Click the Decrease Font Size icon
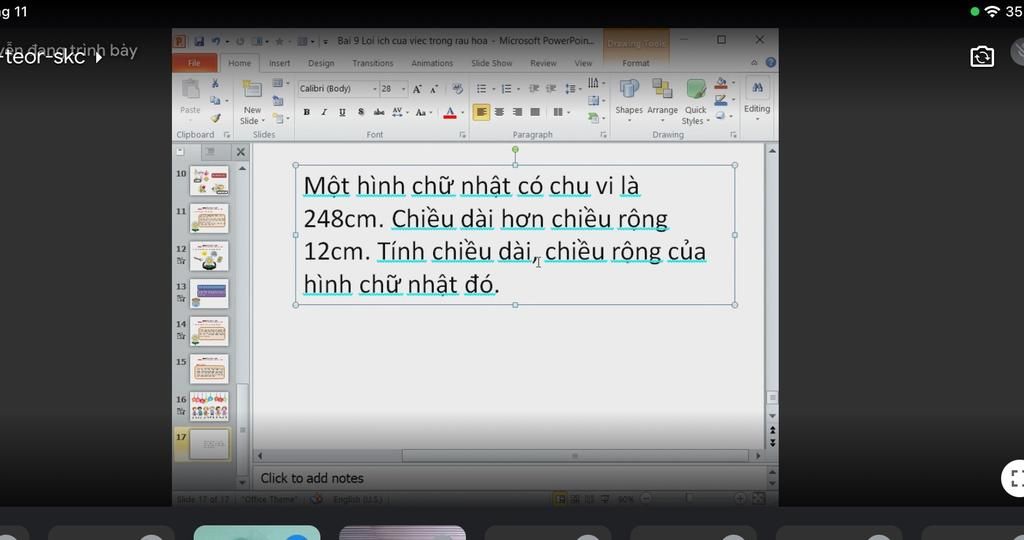The width and height of the screenshot is (1024, 540). click(x=434, y=88)
